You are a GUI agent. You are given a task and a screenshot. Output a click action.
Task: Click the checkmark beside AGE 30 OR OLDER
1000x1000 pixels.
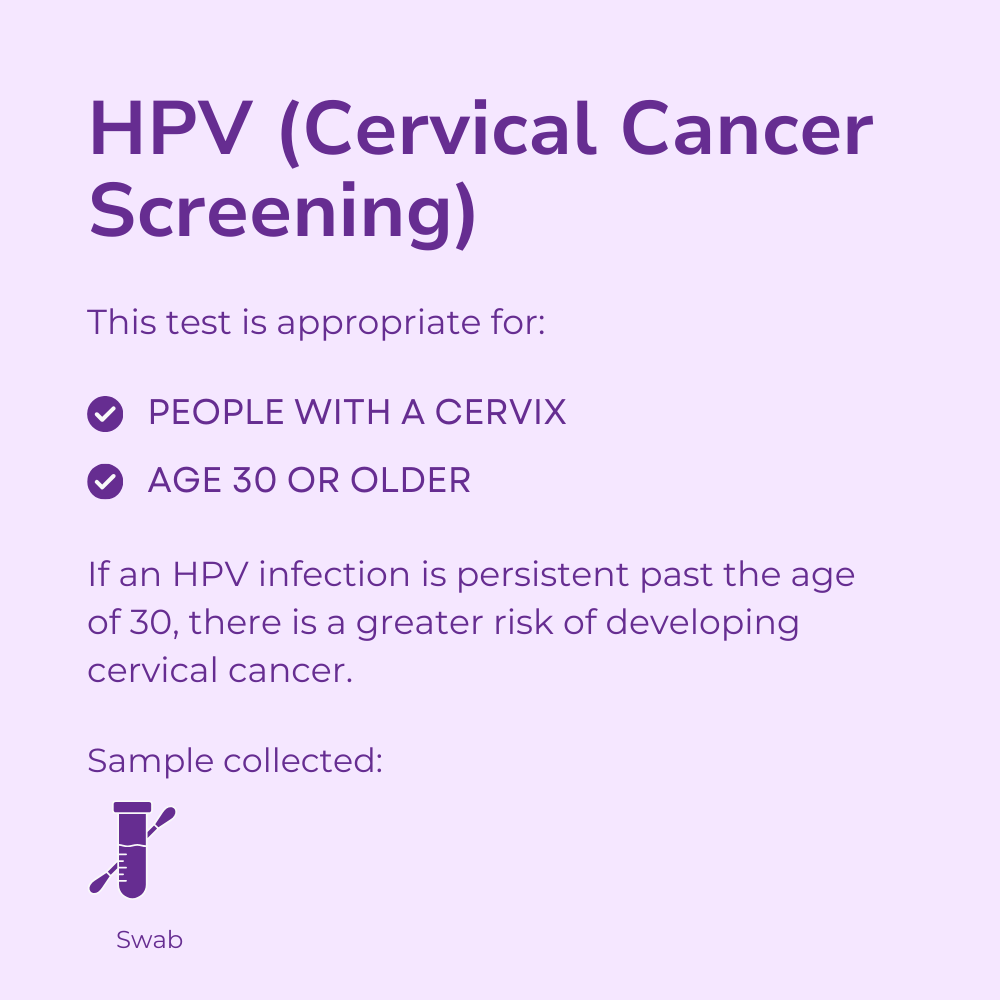[105, 481]
